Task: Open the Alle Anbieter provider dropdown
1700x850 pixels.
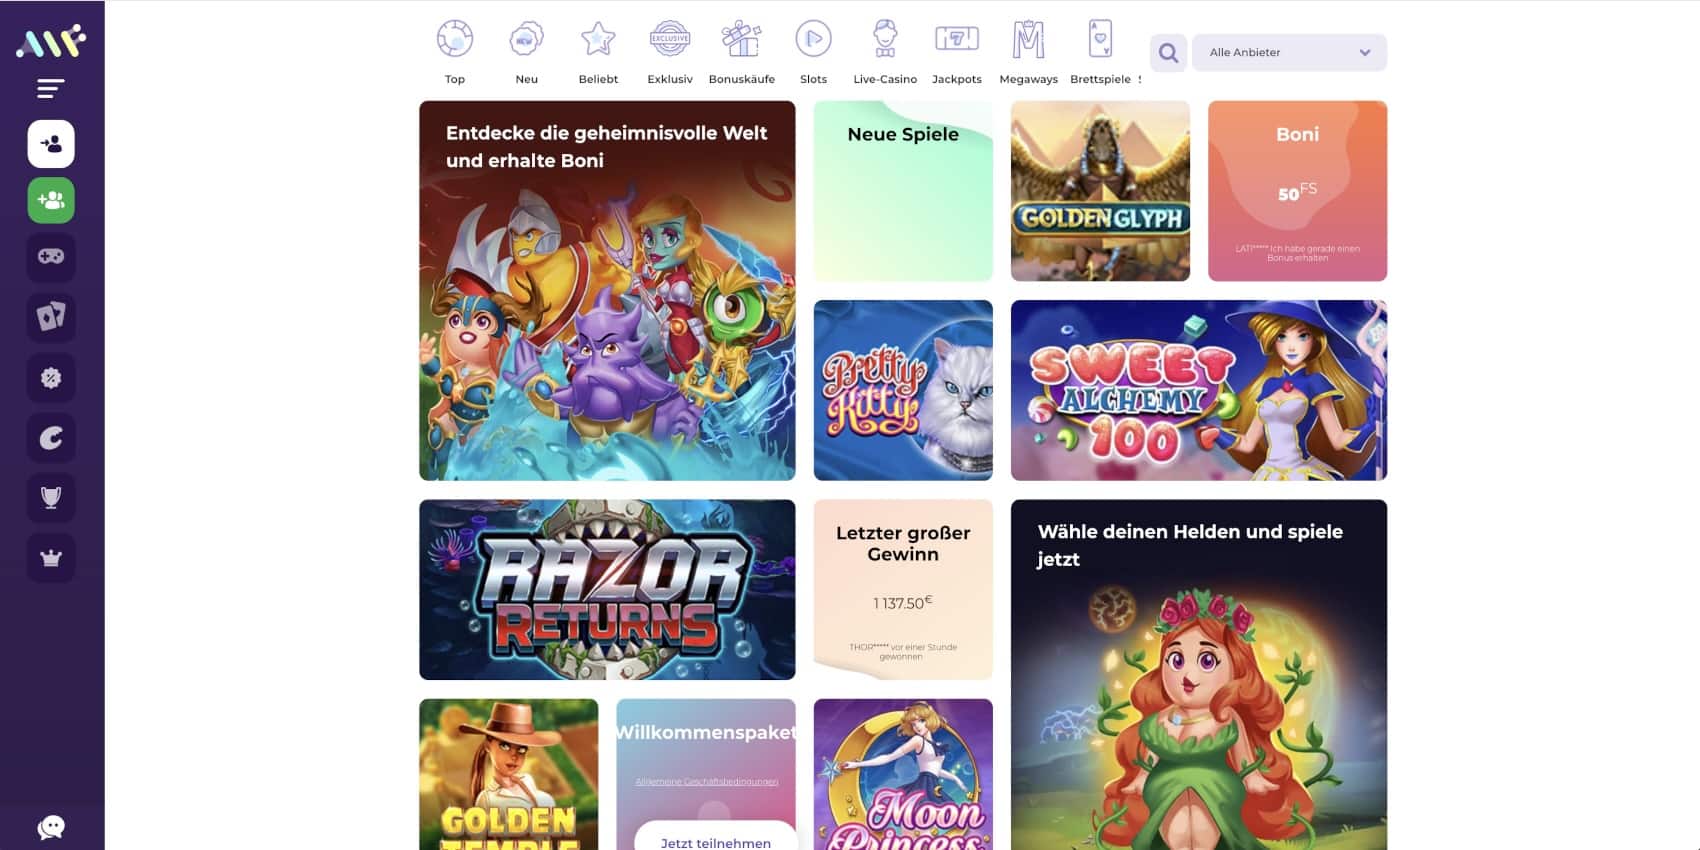Action: point(1289,53)
